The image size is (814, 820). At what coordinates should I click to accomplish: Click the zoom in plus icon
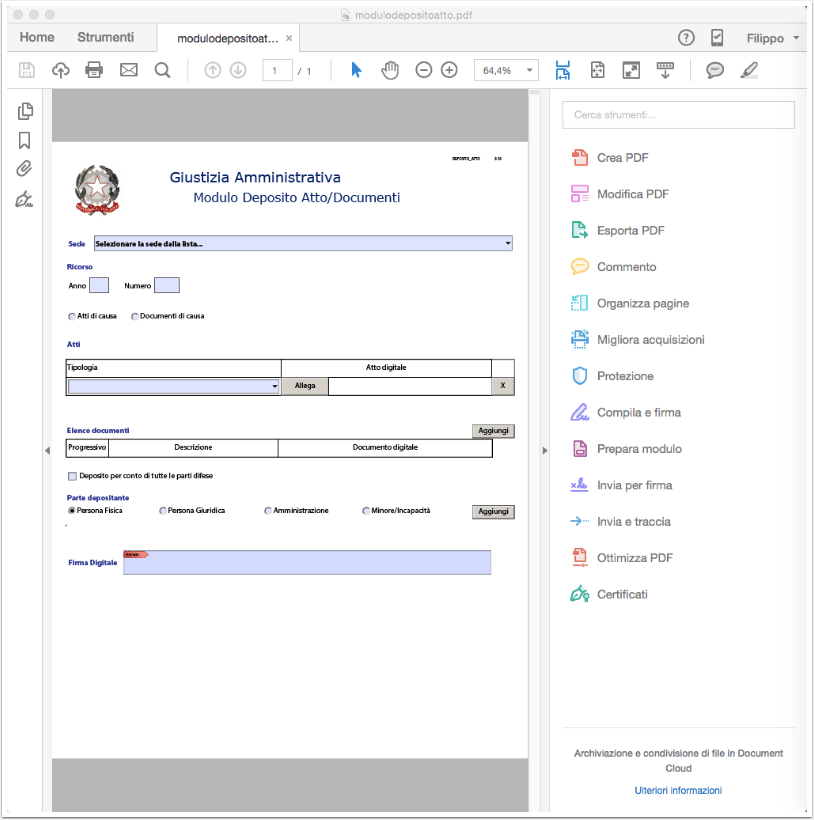pyautogui.click(x=449, y=70)
